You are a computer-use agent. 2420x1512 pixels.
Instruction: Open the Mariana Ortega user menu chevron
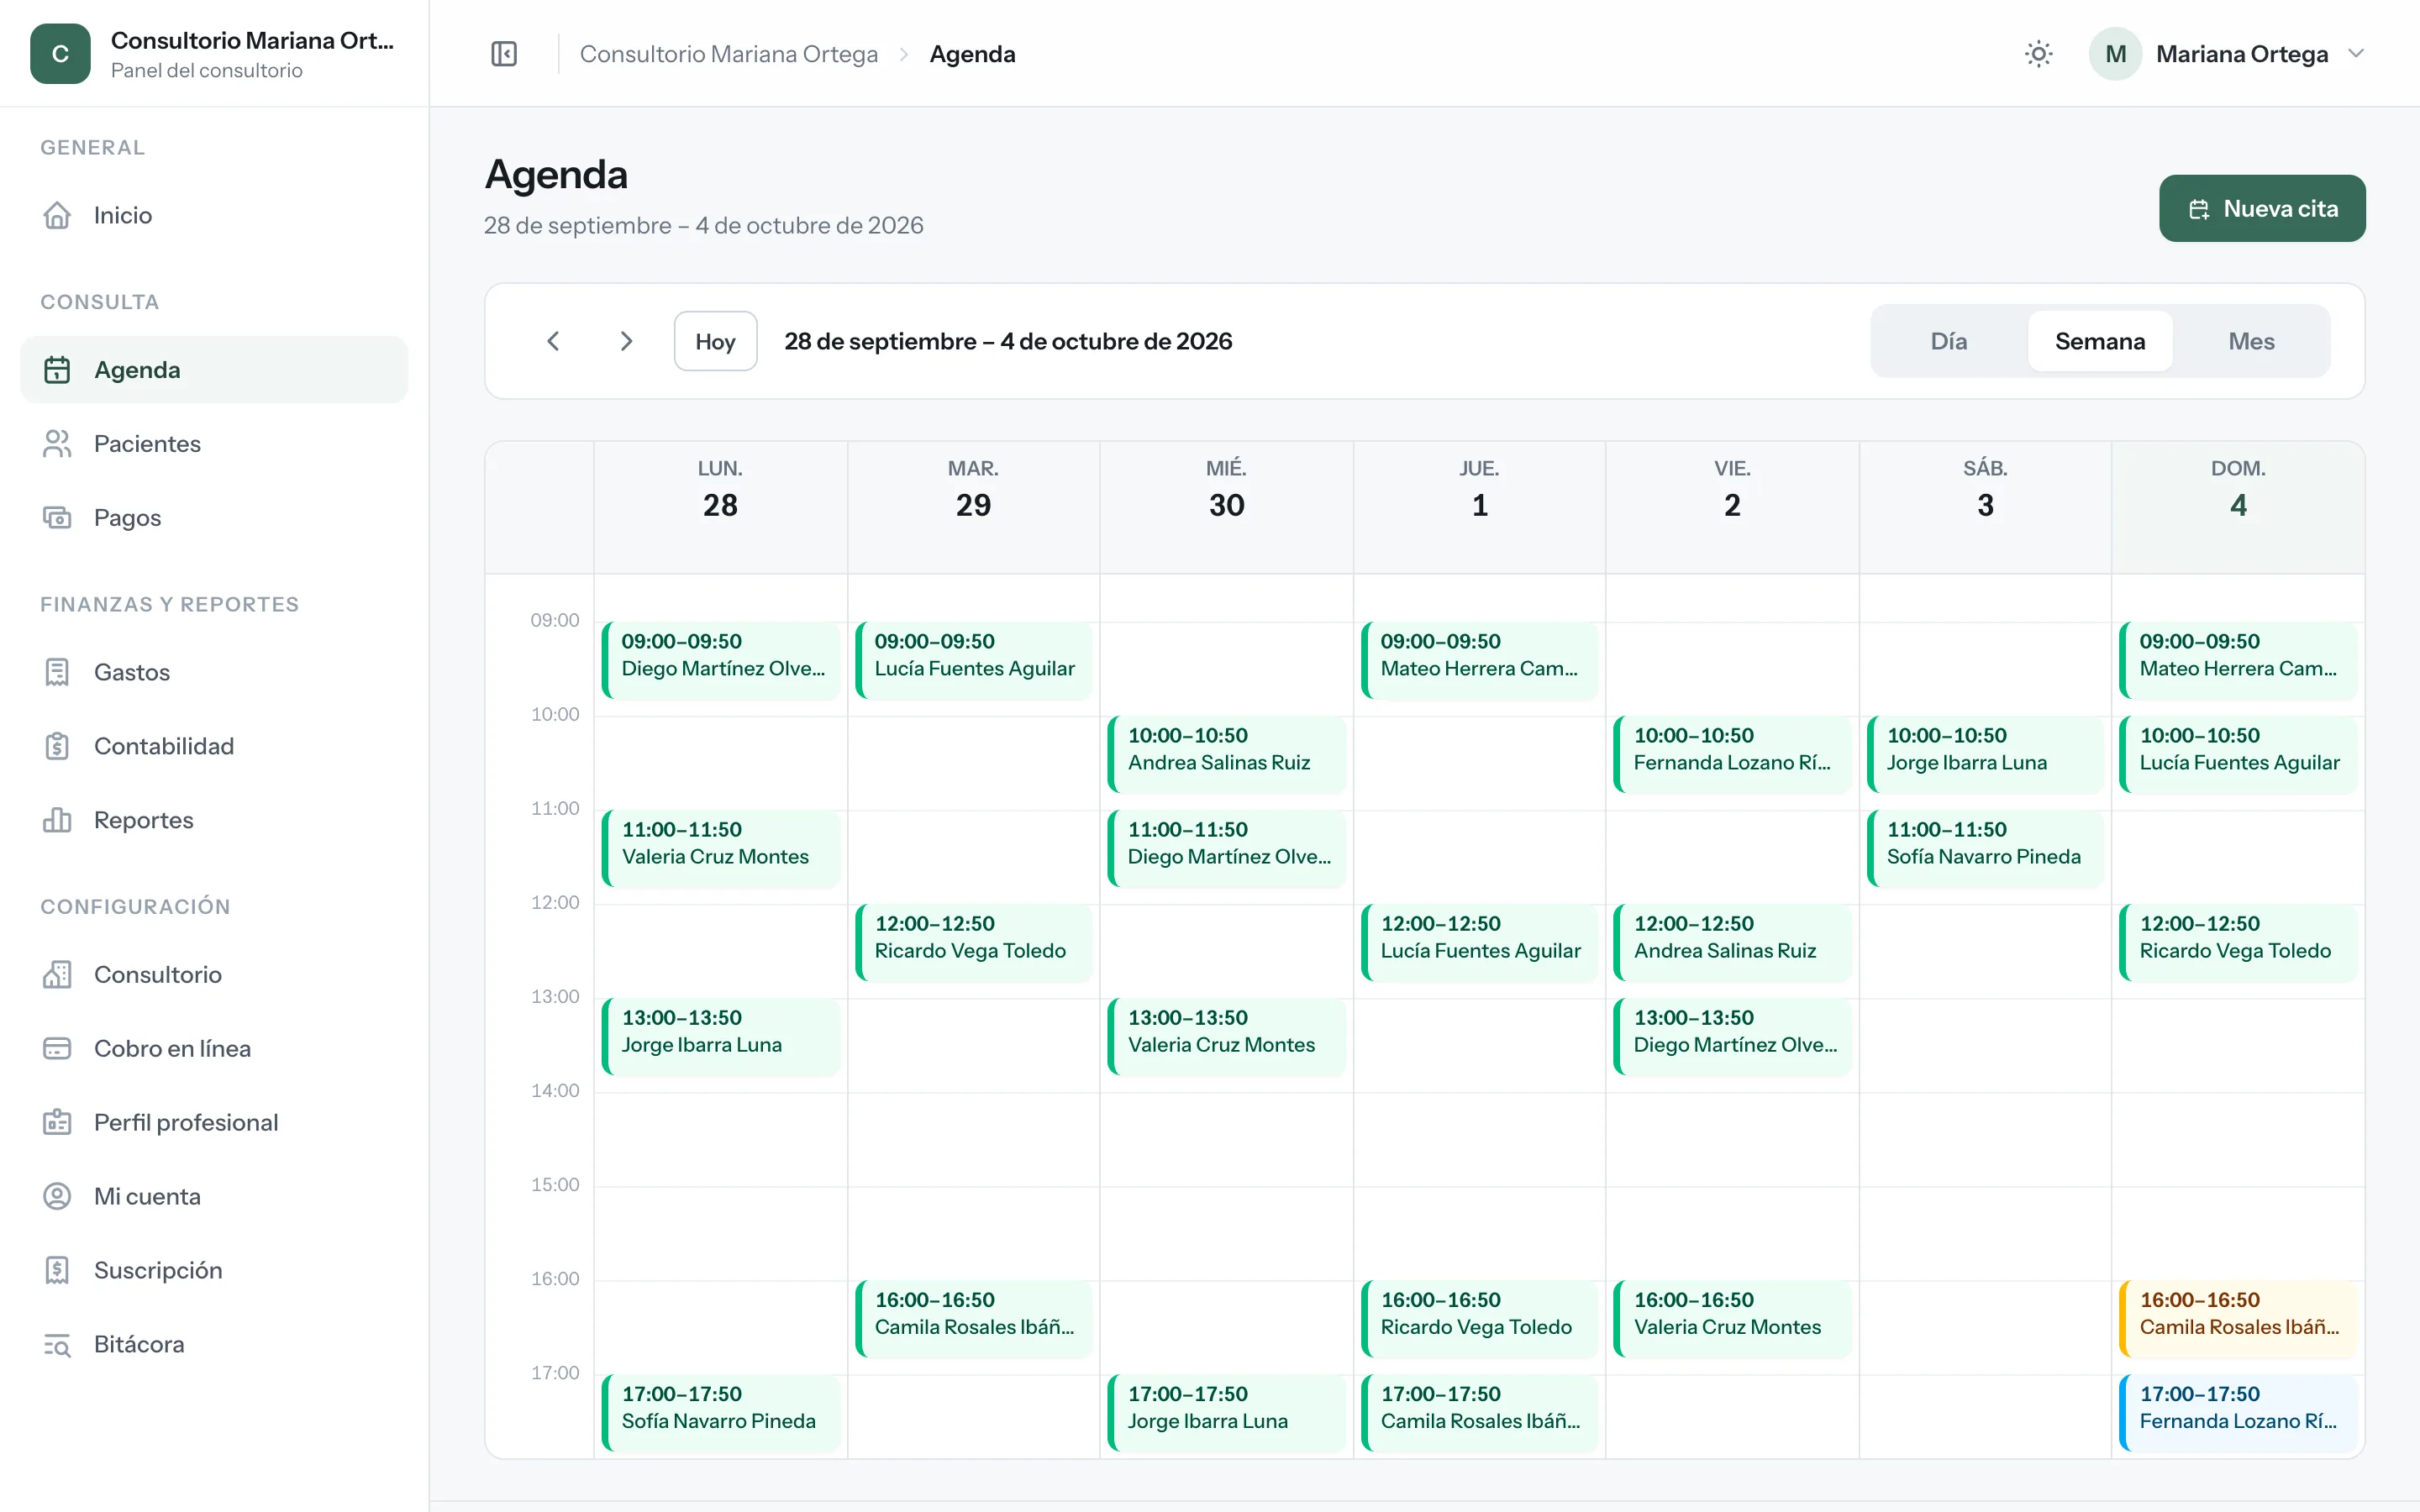click(2356, 54)
